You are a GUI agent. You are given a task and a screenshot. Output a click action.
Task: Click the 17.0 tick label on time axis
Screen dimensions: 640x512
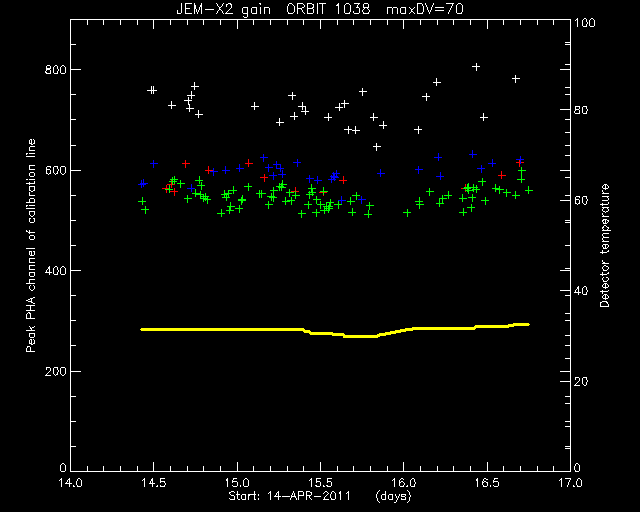pyautogui.click(x=570, y=483)
